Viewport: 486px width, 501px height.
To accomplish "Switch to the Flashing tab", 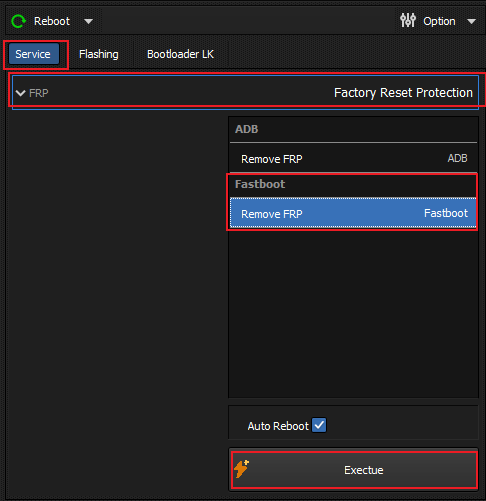I will tap(99, 54).
